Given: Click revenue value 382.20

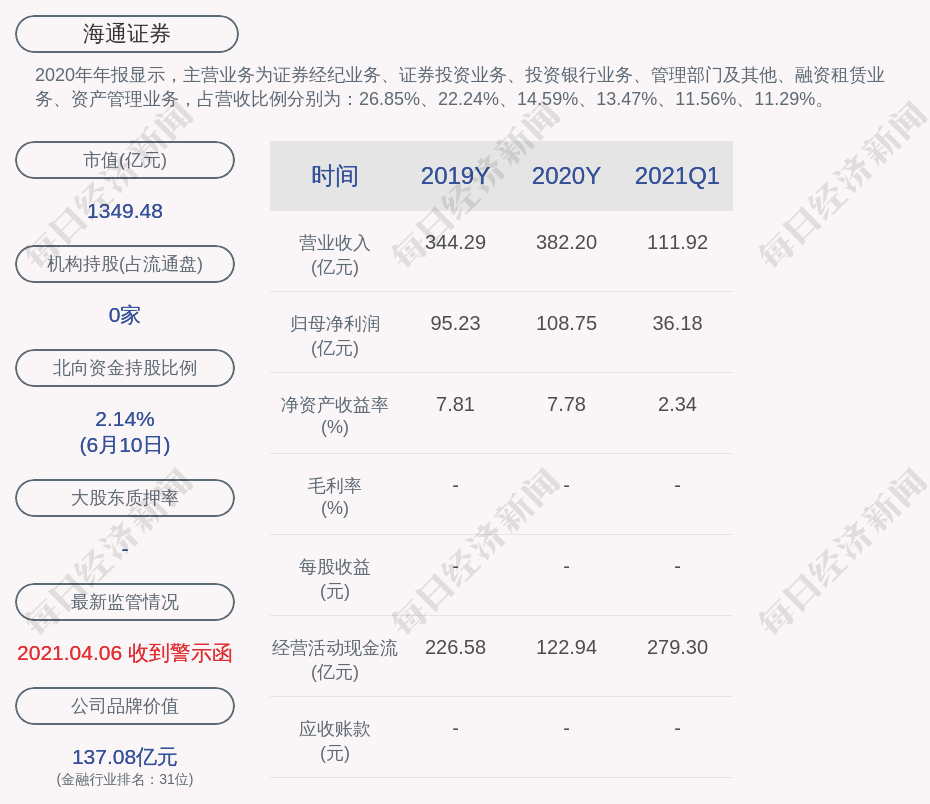Looking at the screenshot, I should (566, 243).
